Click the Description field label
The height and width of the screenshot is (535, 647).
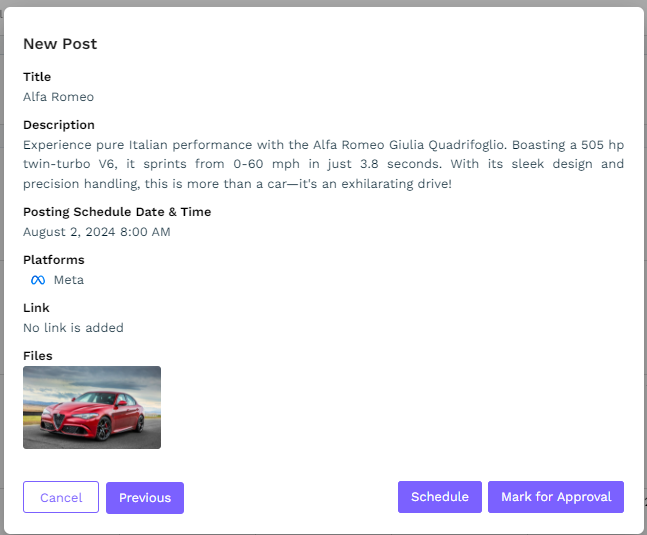pyautogui.click(x=59, y=125)
